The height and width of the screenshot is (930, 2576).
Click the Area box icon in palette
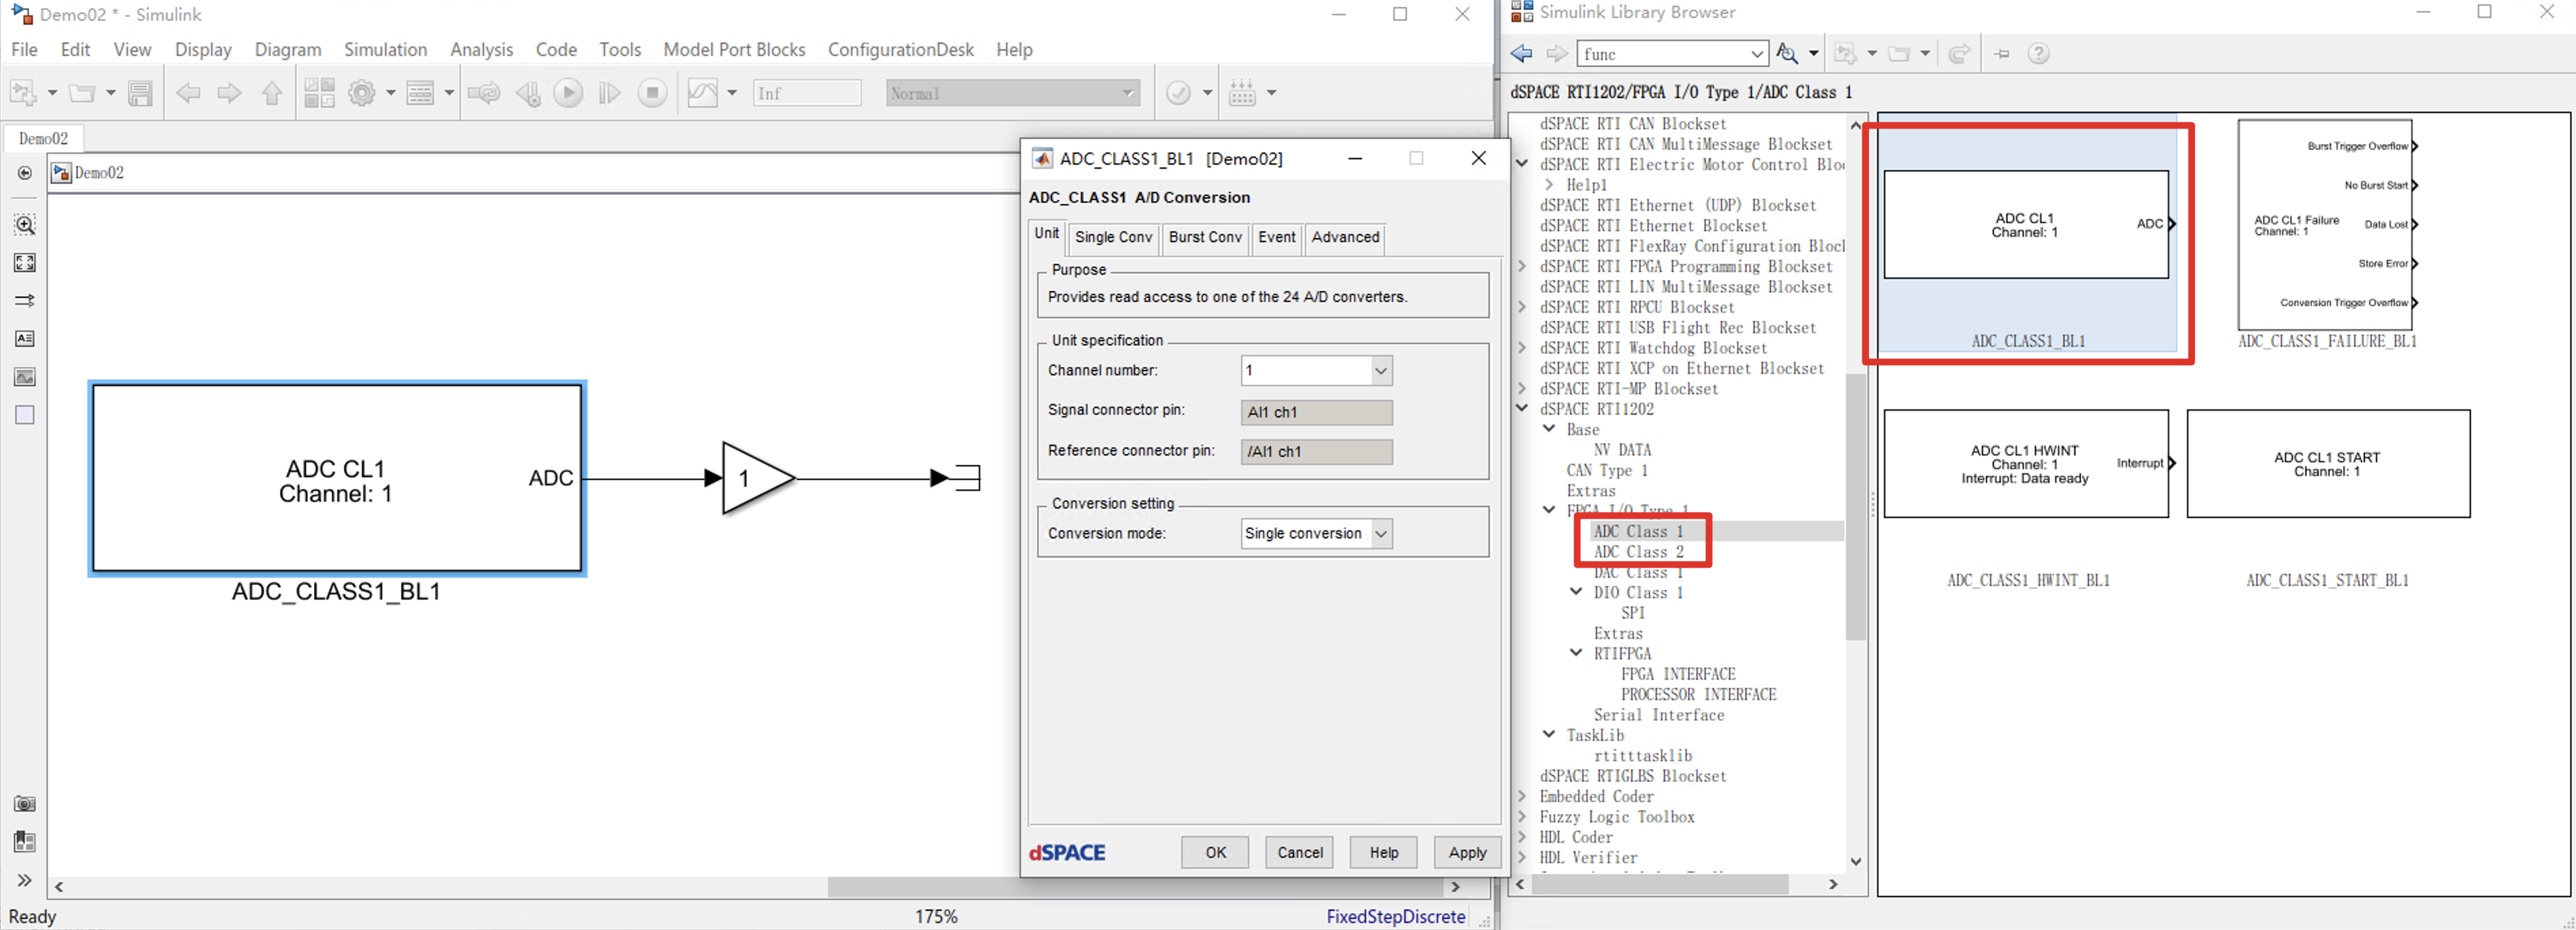pos(25,415)
